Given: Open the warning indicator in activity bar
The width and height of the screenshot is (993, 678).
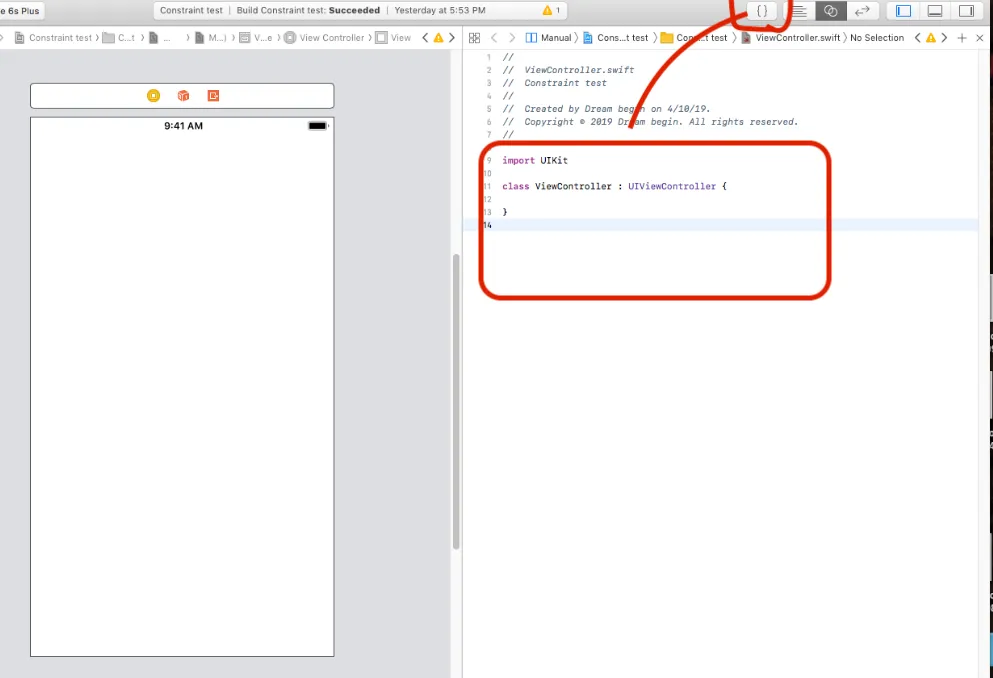Looking at the screenshot, I should click(x=551, y=10).
